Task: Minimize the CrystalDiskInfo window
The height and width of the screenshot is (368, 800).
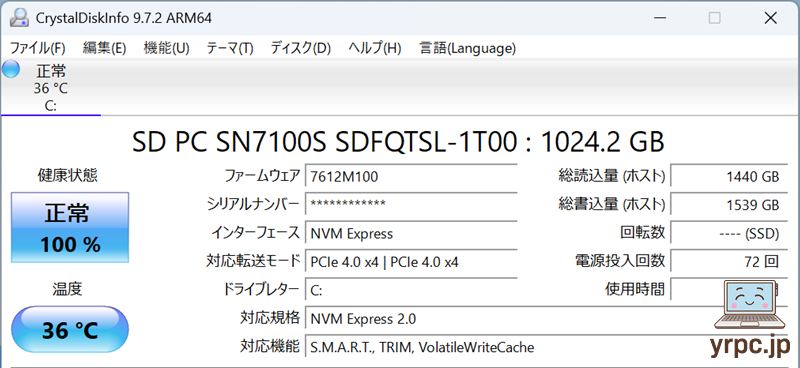Action: tap(659, 18)
